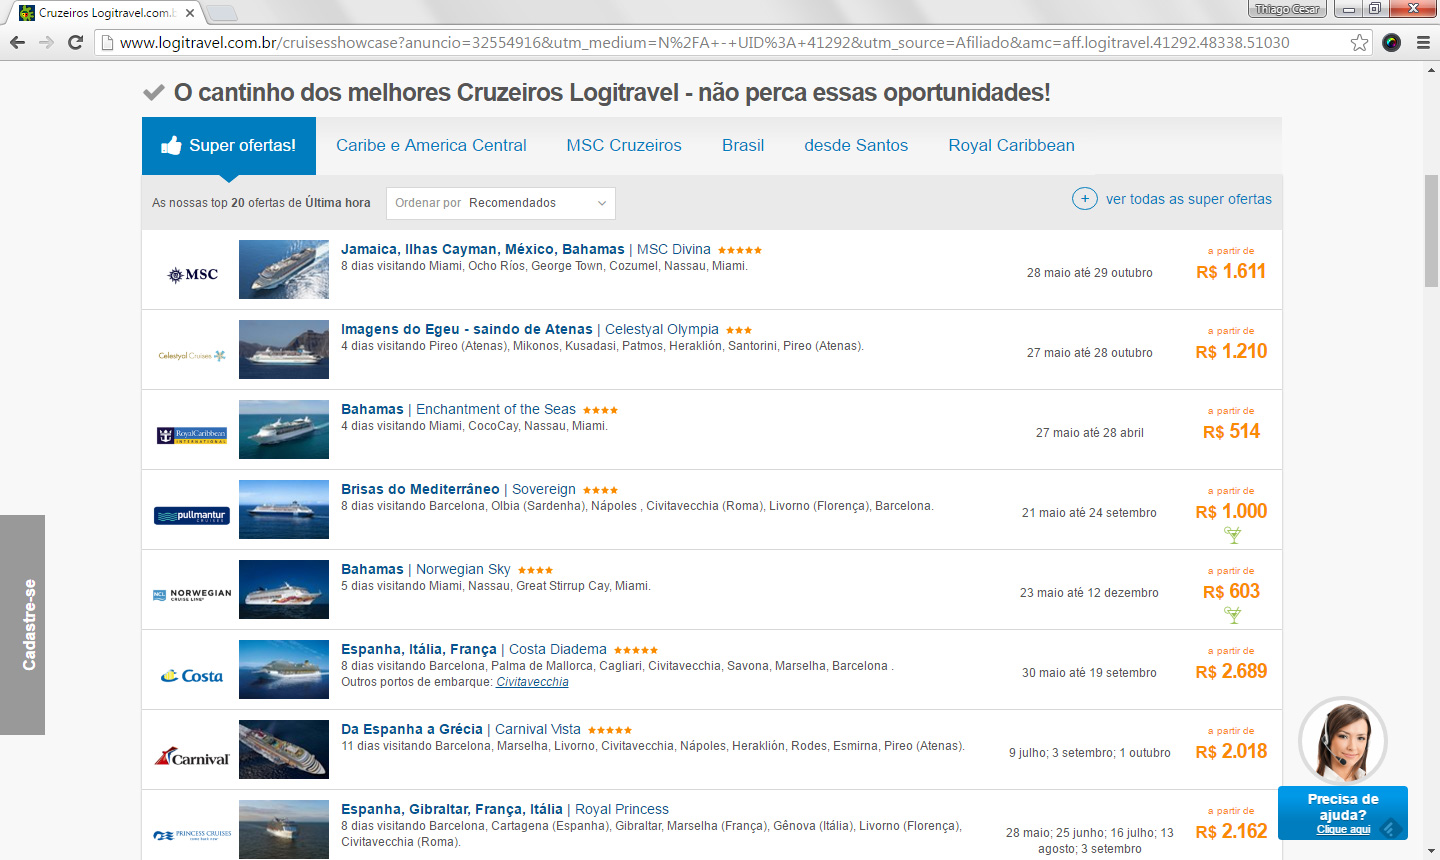Click the Costa logo
Image resolution: width=1440 pixels, height=860 pixels.
click(192, 676)
